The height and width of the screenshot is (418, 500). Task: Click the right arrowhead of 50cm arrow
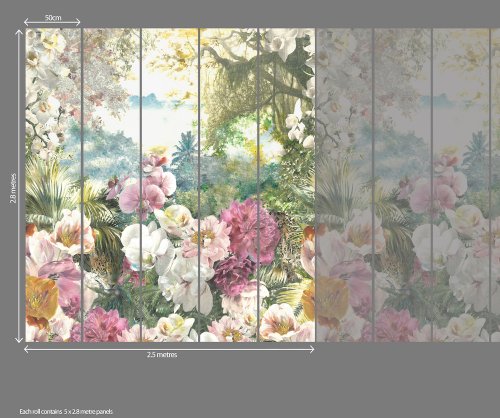click(78, 22)
